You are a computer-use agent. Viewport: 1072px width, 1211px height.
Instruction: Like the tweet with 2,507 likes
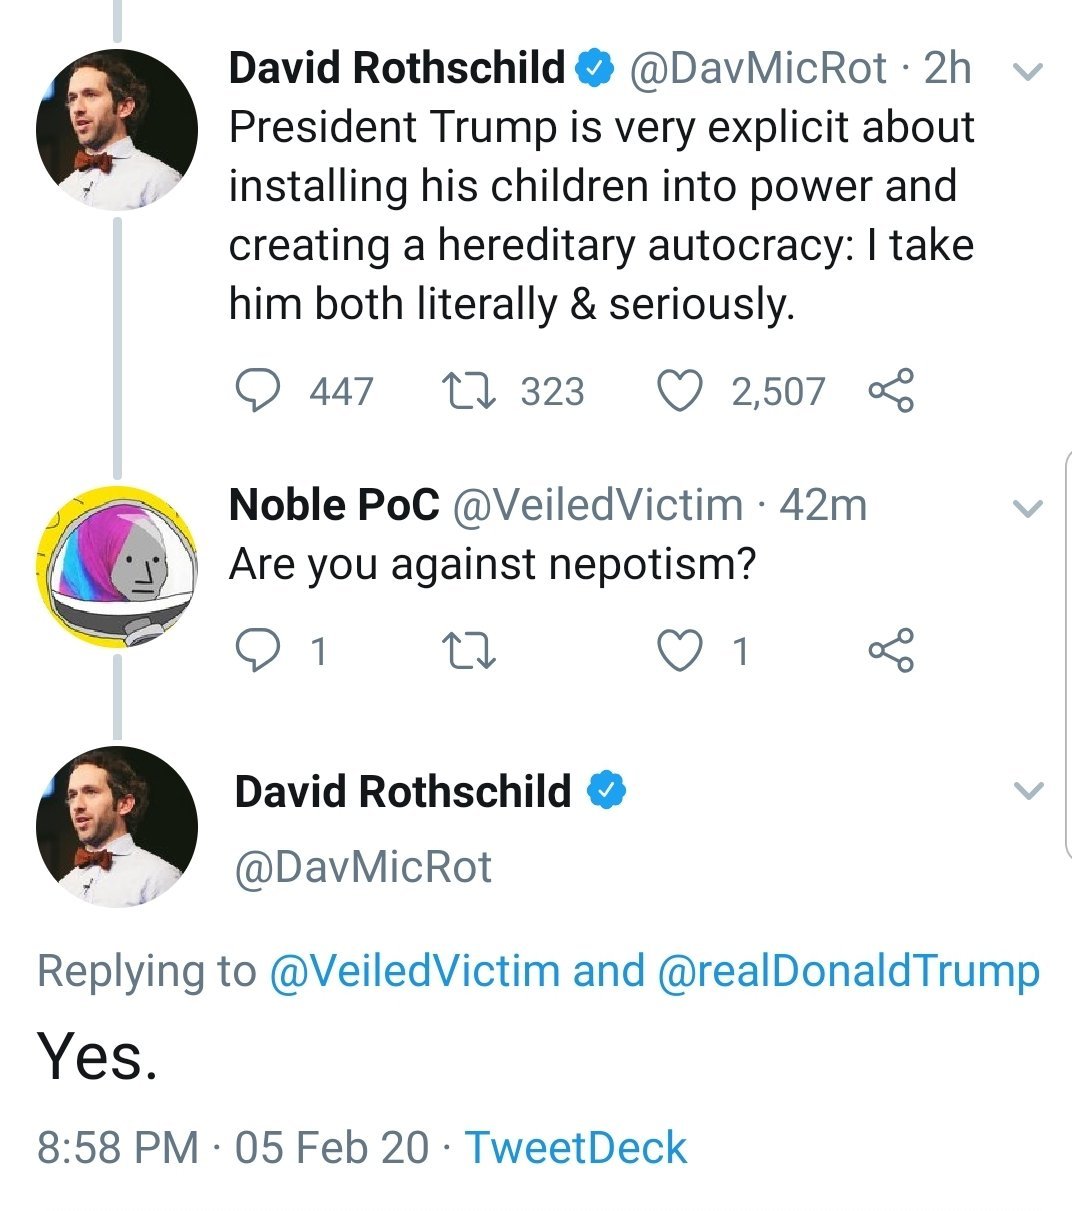(680, 391)
